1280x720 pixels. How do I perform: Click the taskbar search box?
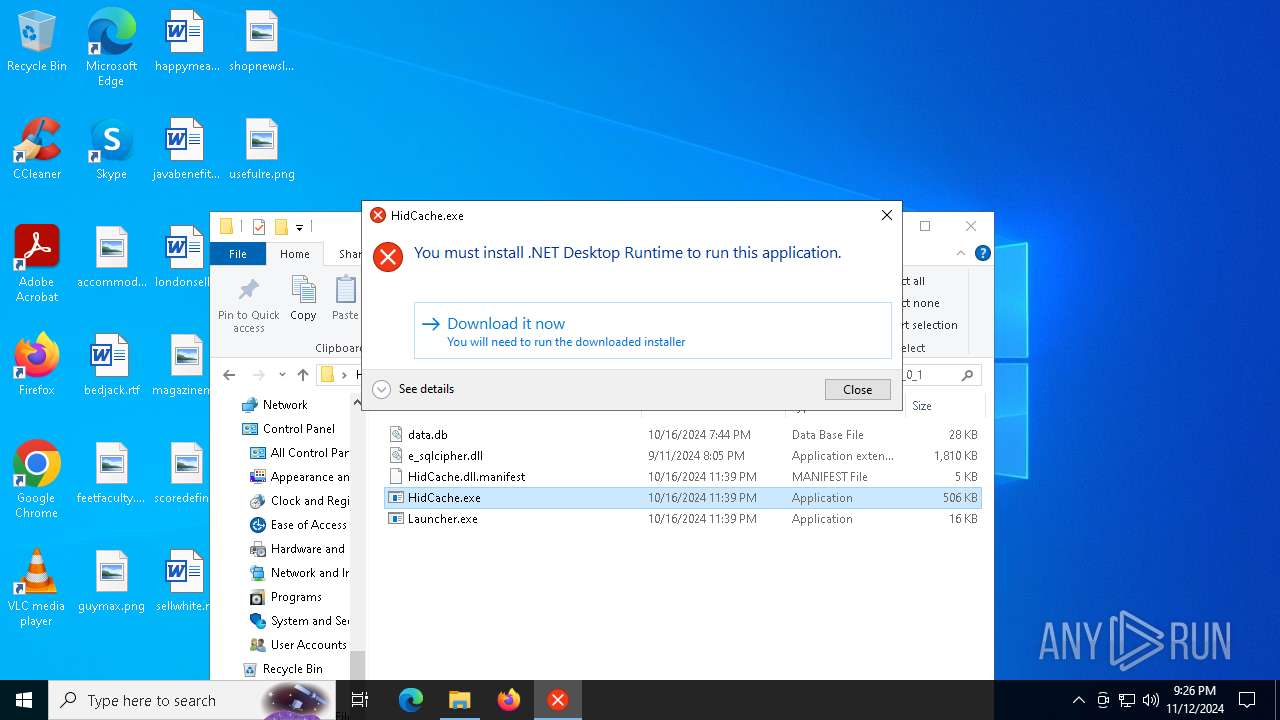pyautogui.click(x=190, y=700)
